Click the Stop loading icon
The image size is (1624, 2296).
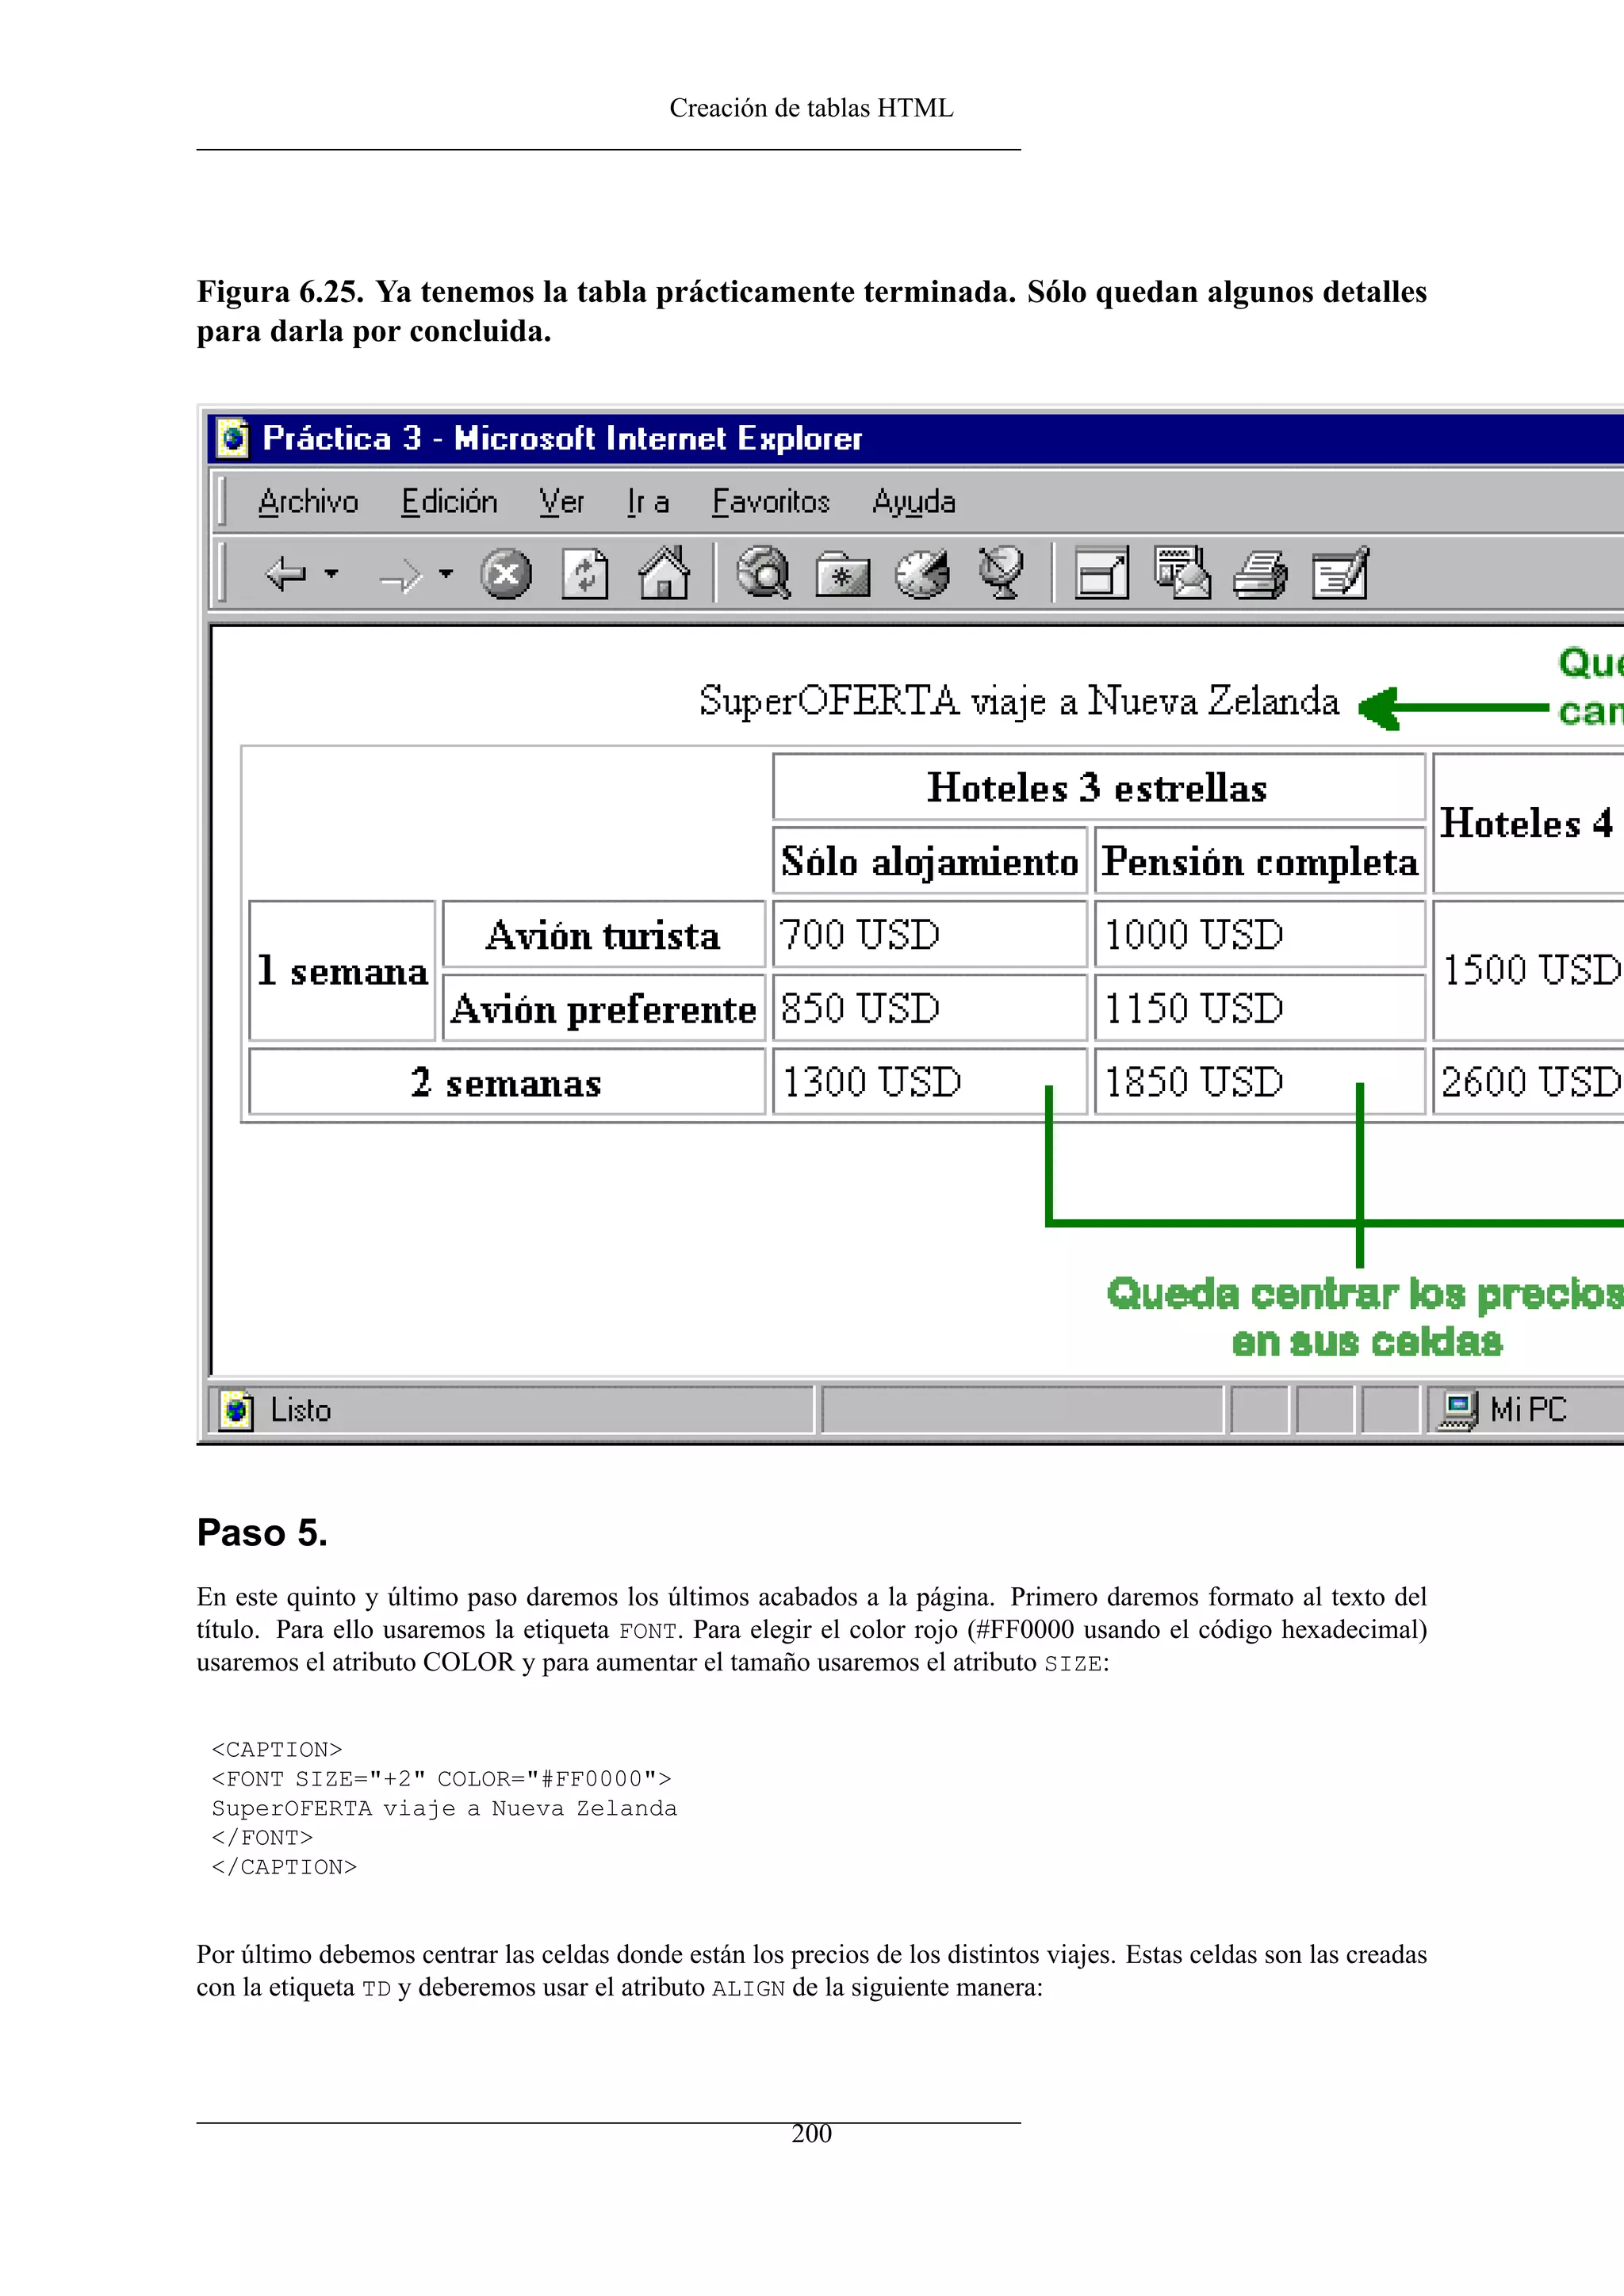(x=506, y=574)
